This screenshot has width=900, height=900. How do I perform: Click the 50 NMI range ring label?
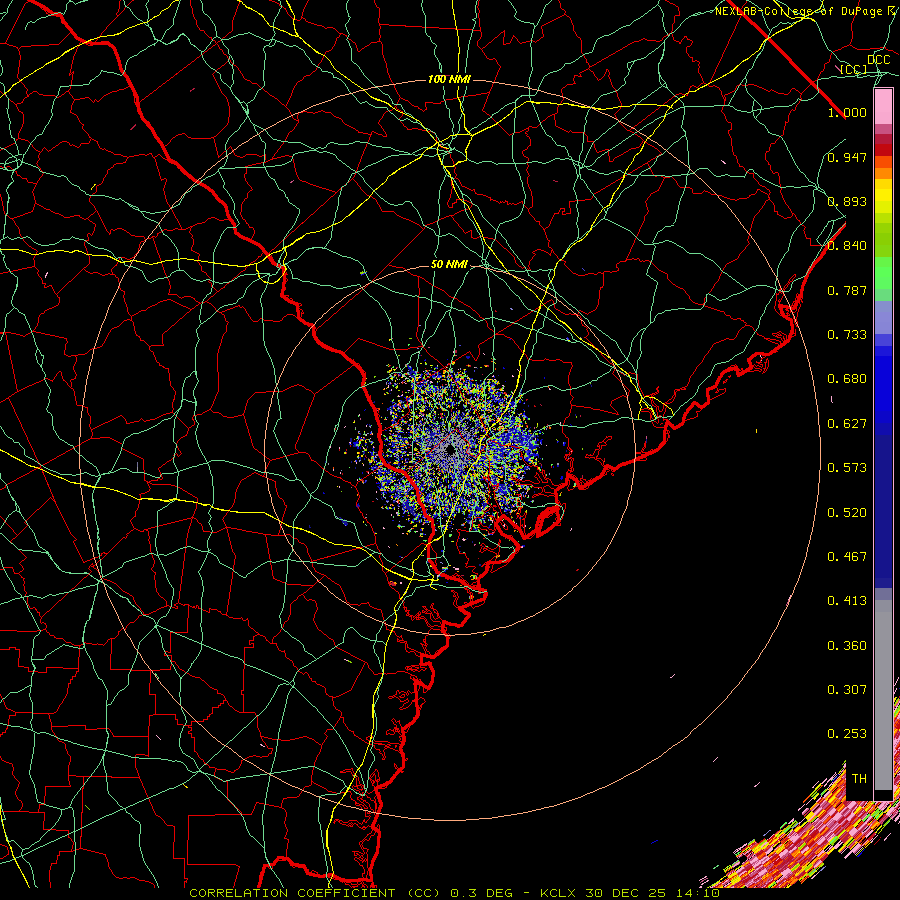449,264
